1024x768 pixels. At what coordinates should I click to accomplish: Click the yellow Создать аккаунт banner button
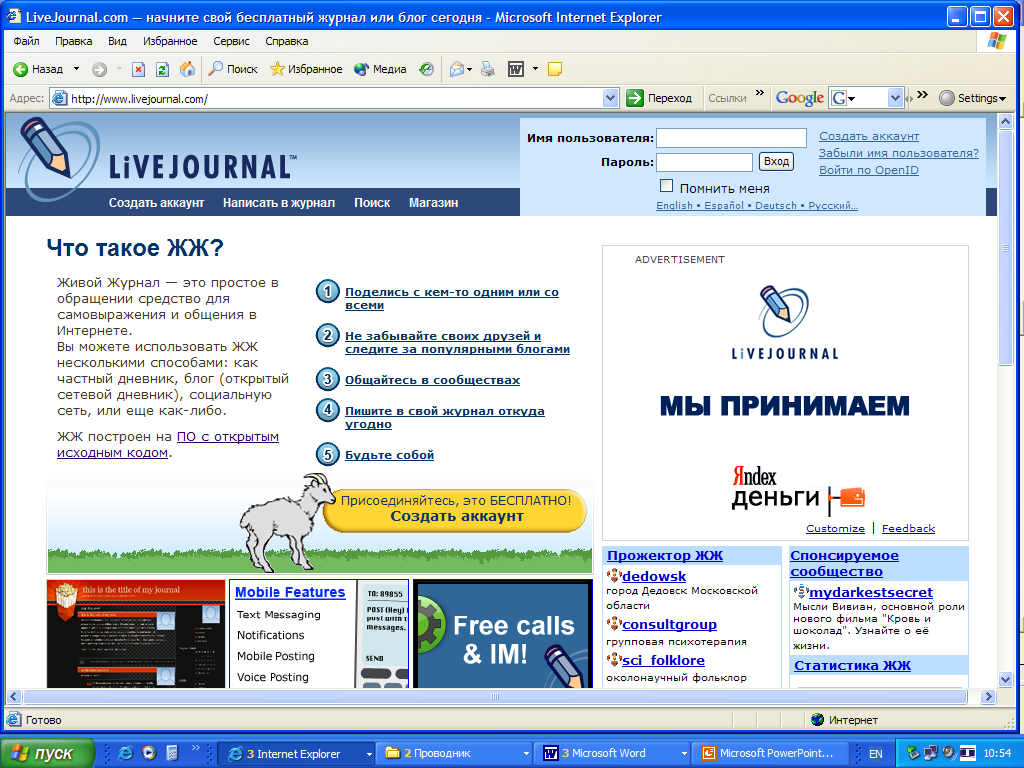click(x=456, y=509)
